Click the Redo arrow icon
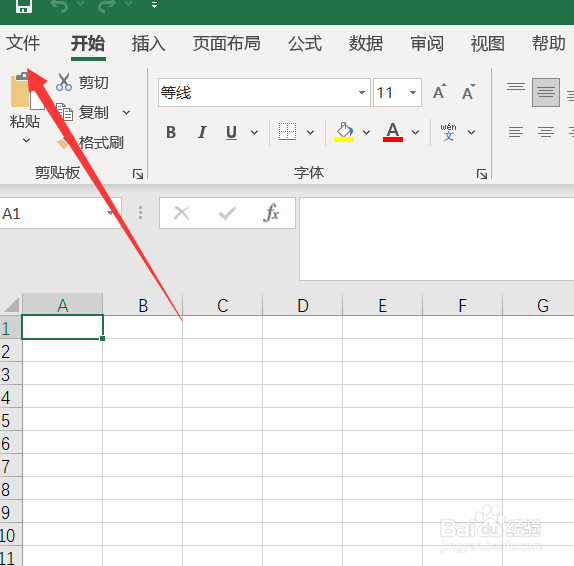Image resolution: width=574 pixels, height=566 pixels. click(x=107, y=5)
